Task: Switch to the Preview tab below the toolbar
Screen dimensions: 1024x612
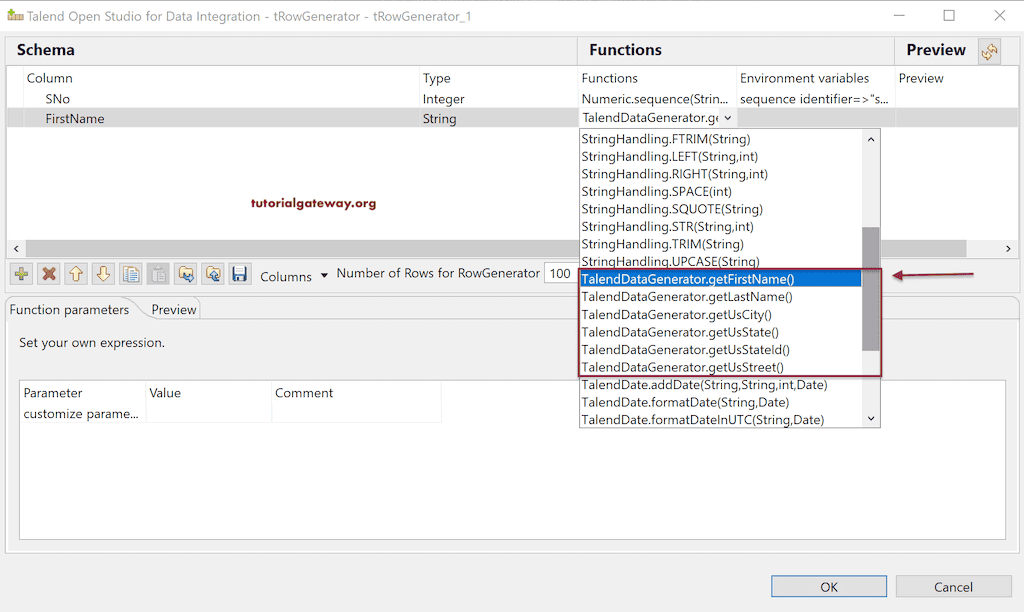Action: pyautogui.click(x=174, y=310)
